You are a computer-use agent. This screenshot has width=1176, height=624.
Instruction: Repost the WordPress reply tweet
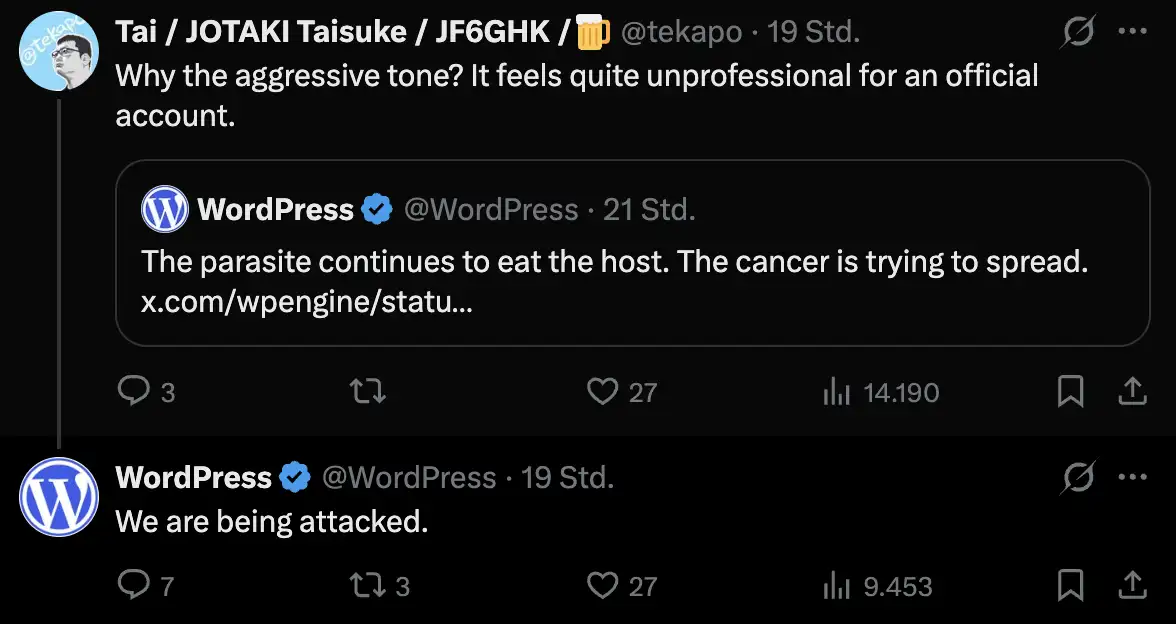(369, 585)
